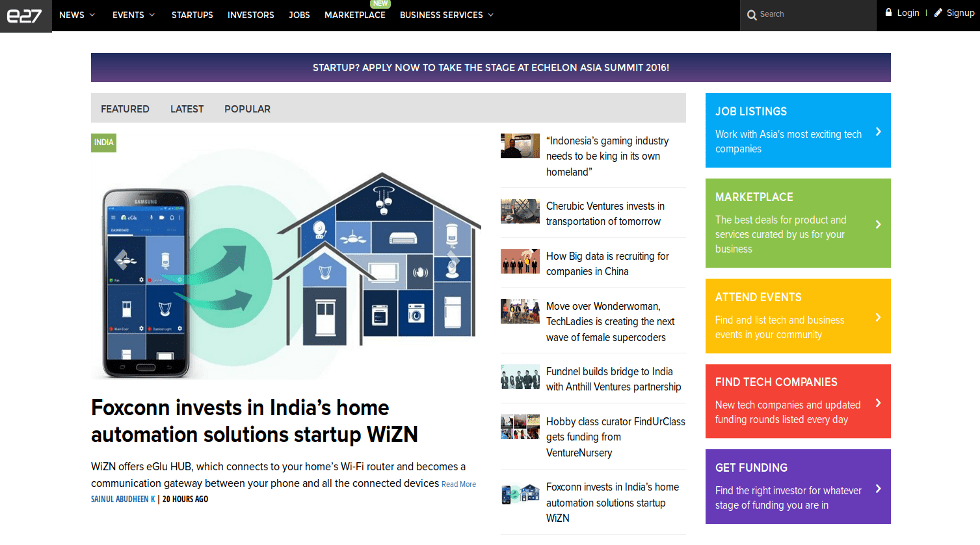Screen dimensions: 980x545
Task: Open Startups in the top navigation
Action: (192, 15)
